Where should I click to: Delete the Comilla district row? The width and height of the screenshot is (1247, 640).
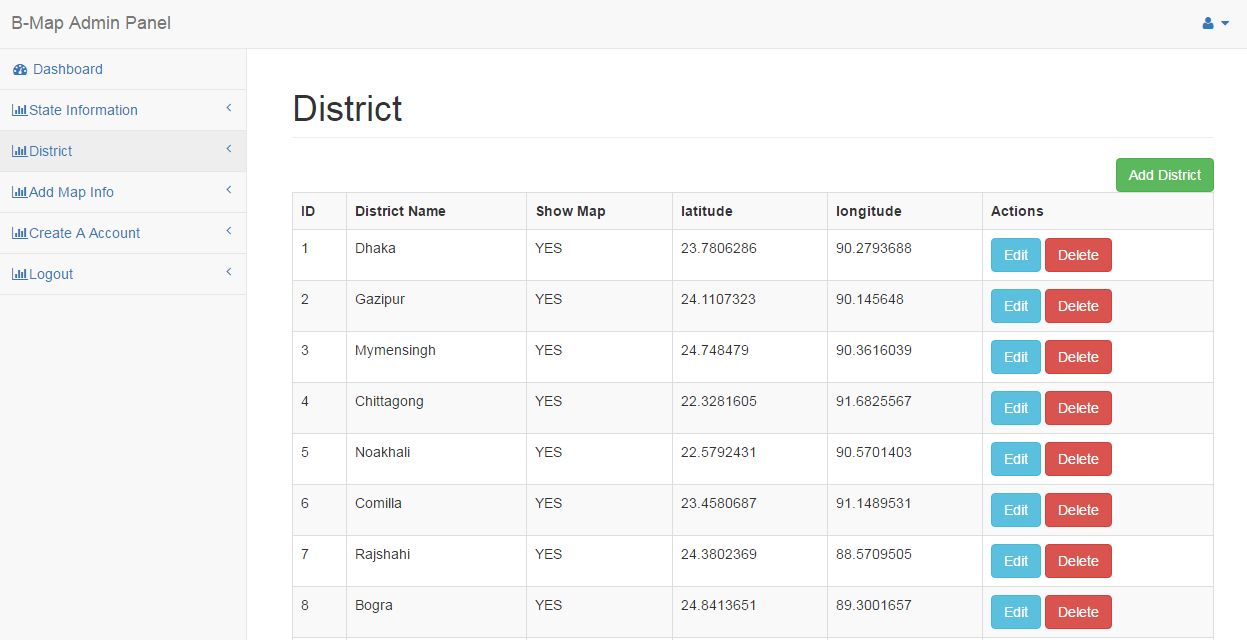pos(1078,510)
